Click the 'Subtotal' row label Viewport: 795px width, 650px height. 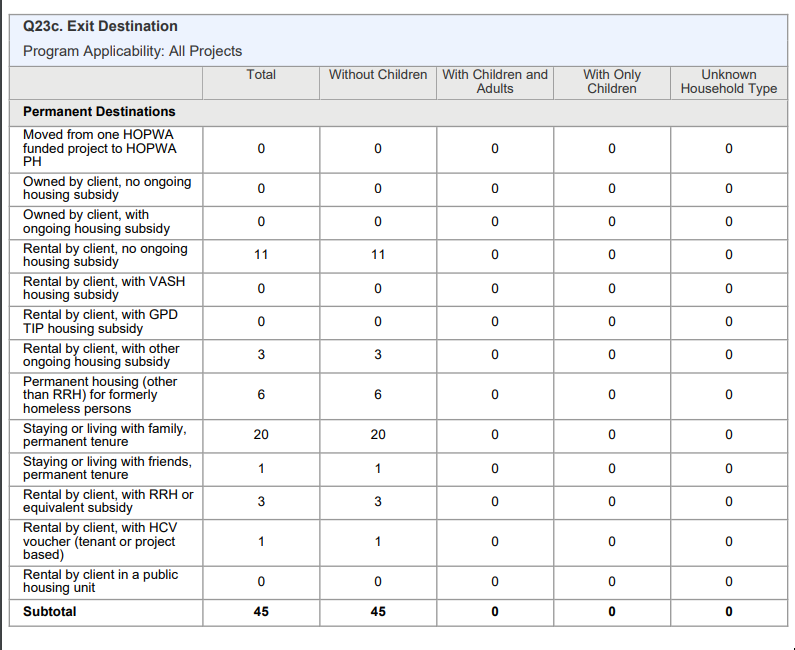pos(50,611)
